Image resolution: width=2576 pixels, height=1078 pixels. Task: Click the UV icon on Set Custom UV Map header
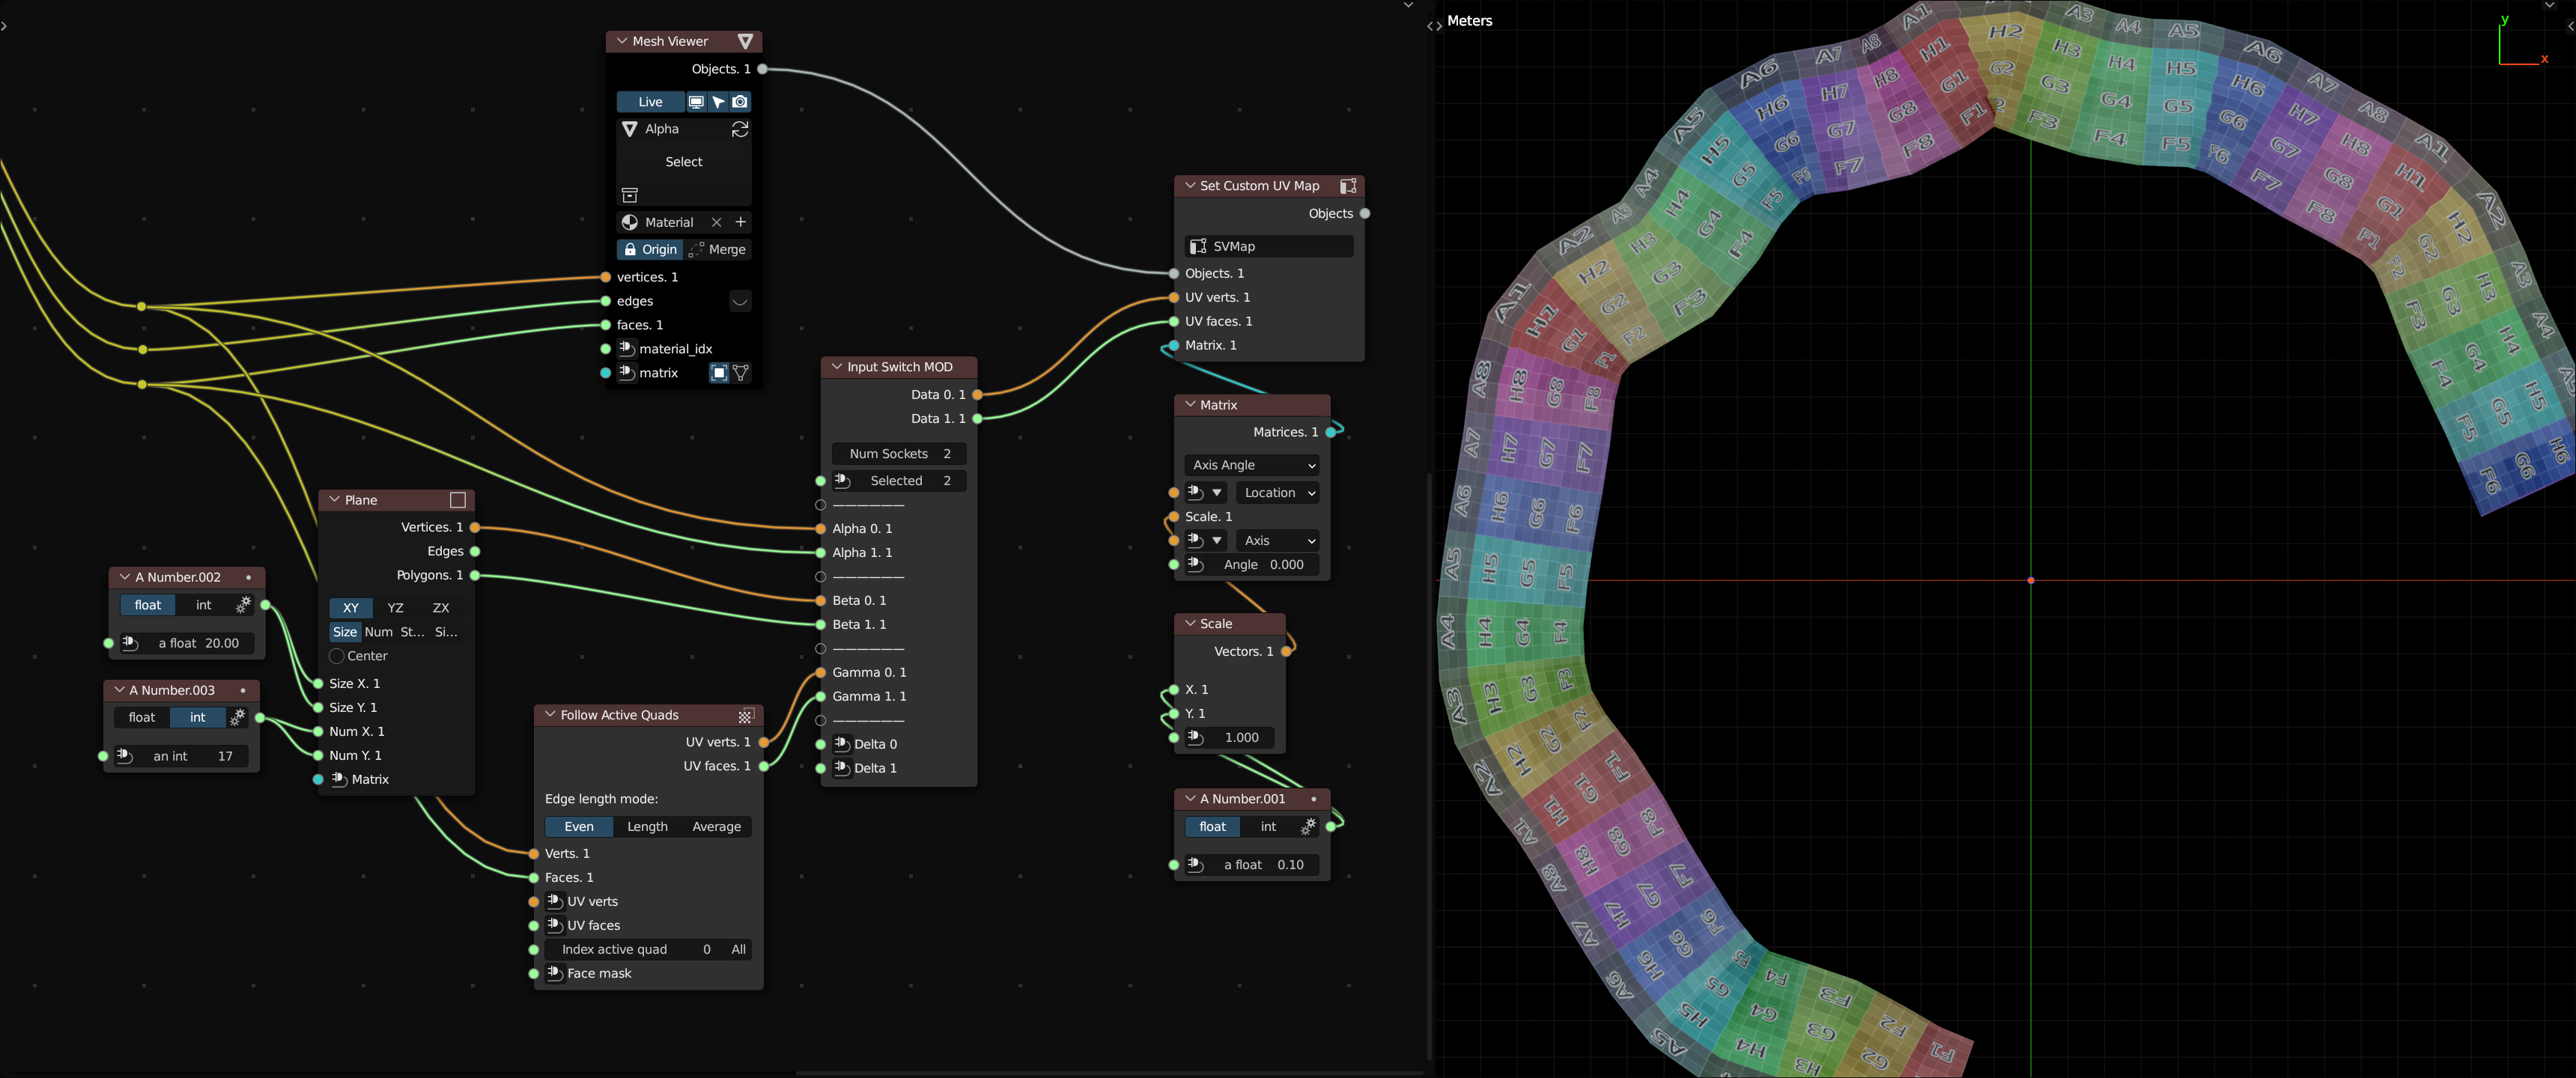point(1347,186)
